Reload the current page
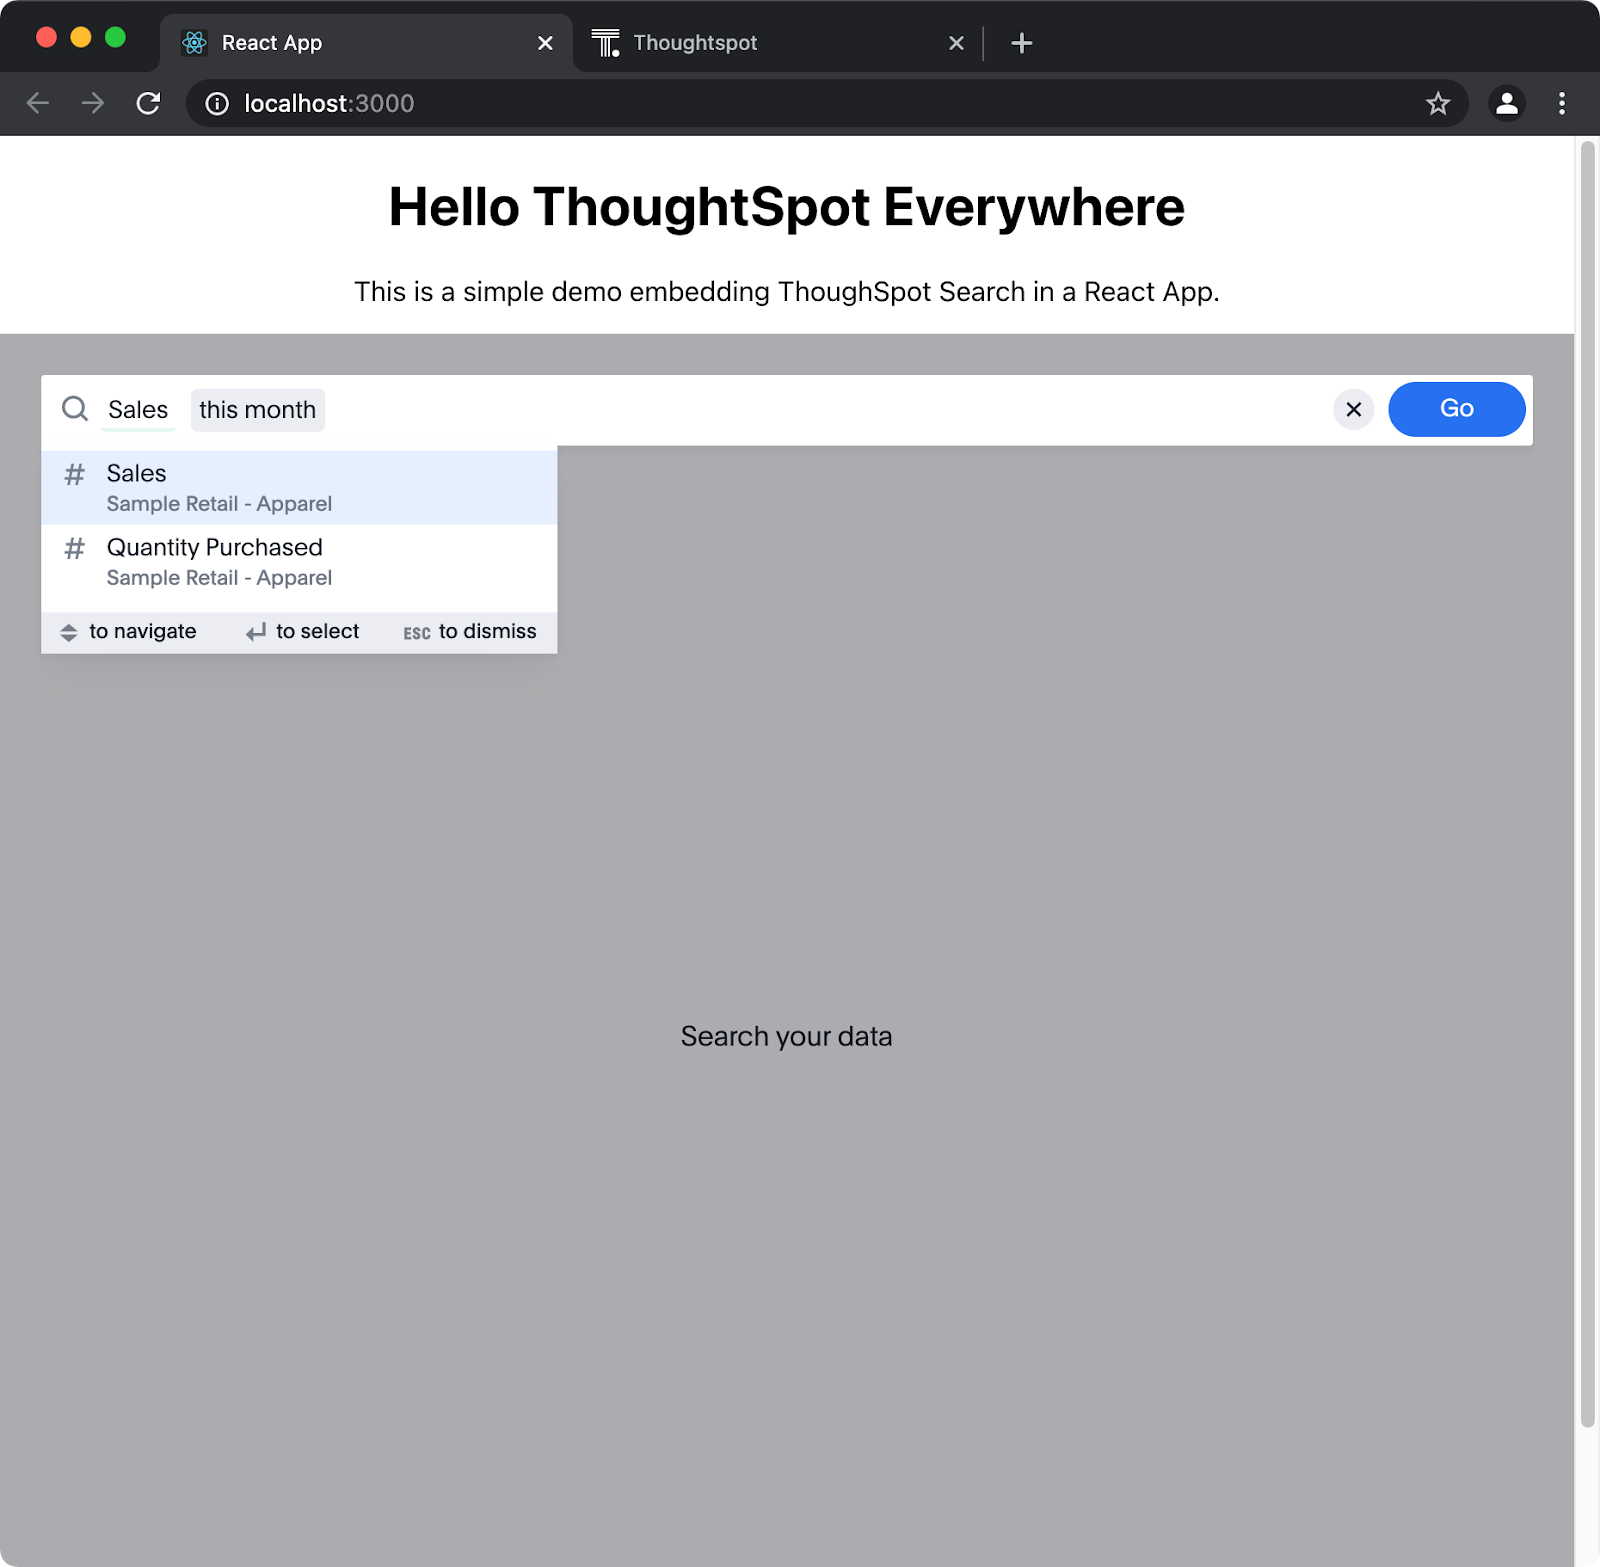Screen dimensions: 1600x1567 coord(148,103)
